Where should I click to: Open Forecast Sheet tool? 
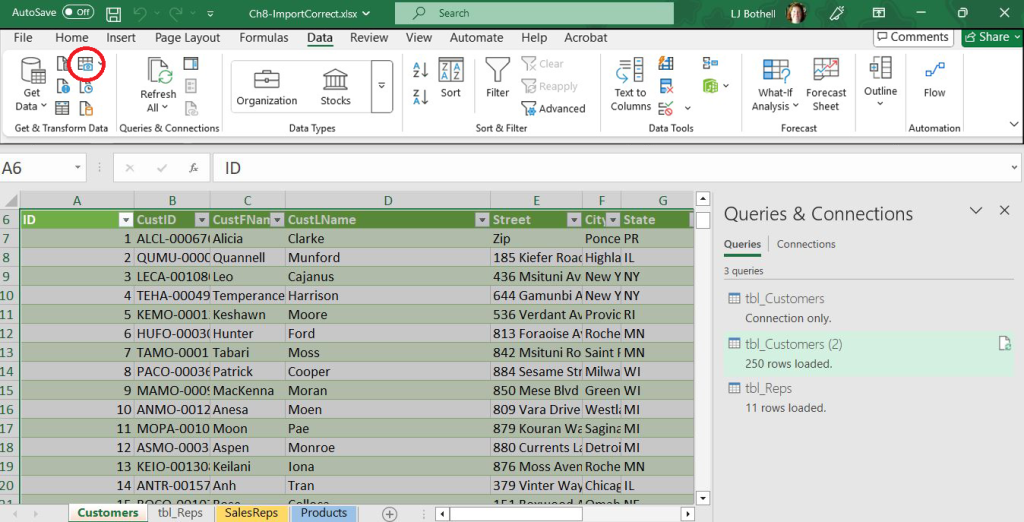coord(825,84)
